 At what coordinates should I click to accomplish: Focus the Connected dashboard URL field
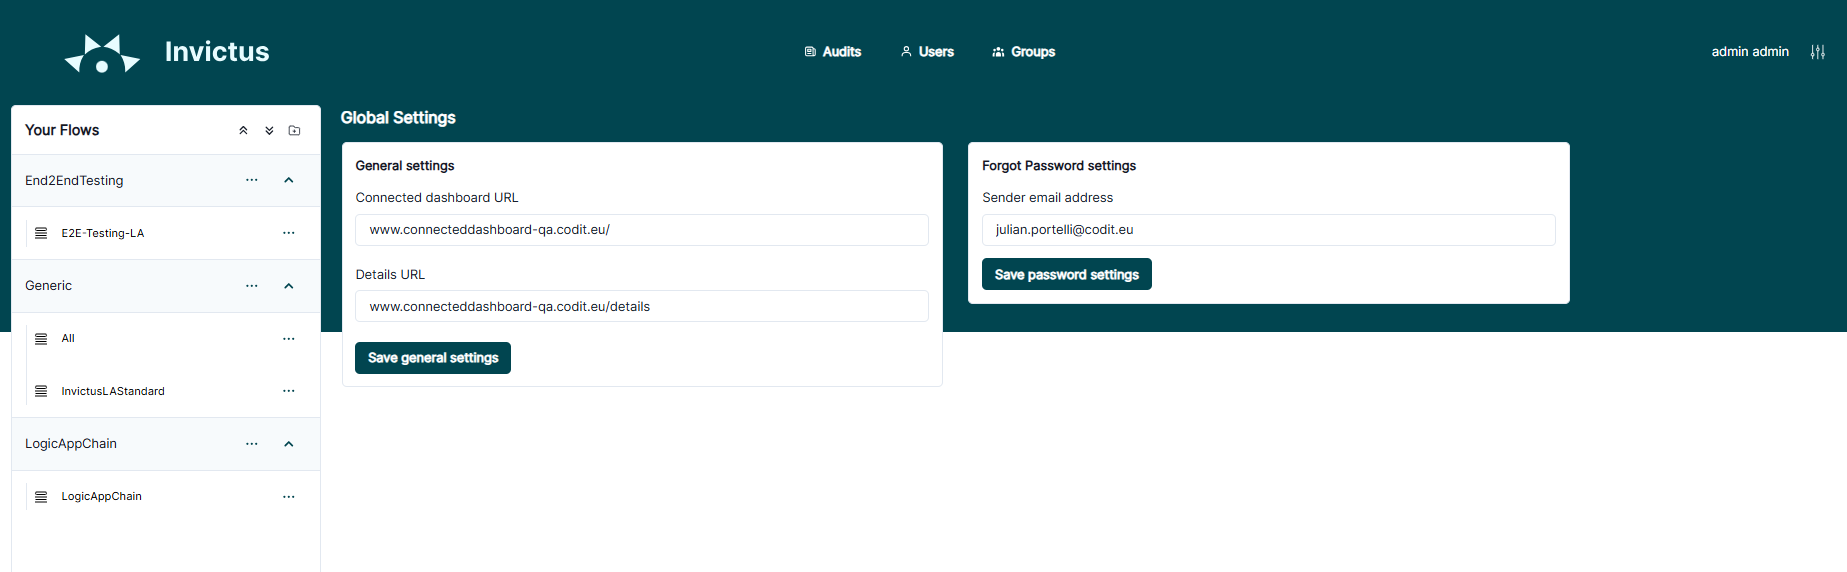[641, 230]
